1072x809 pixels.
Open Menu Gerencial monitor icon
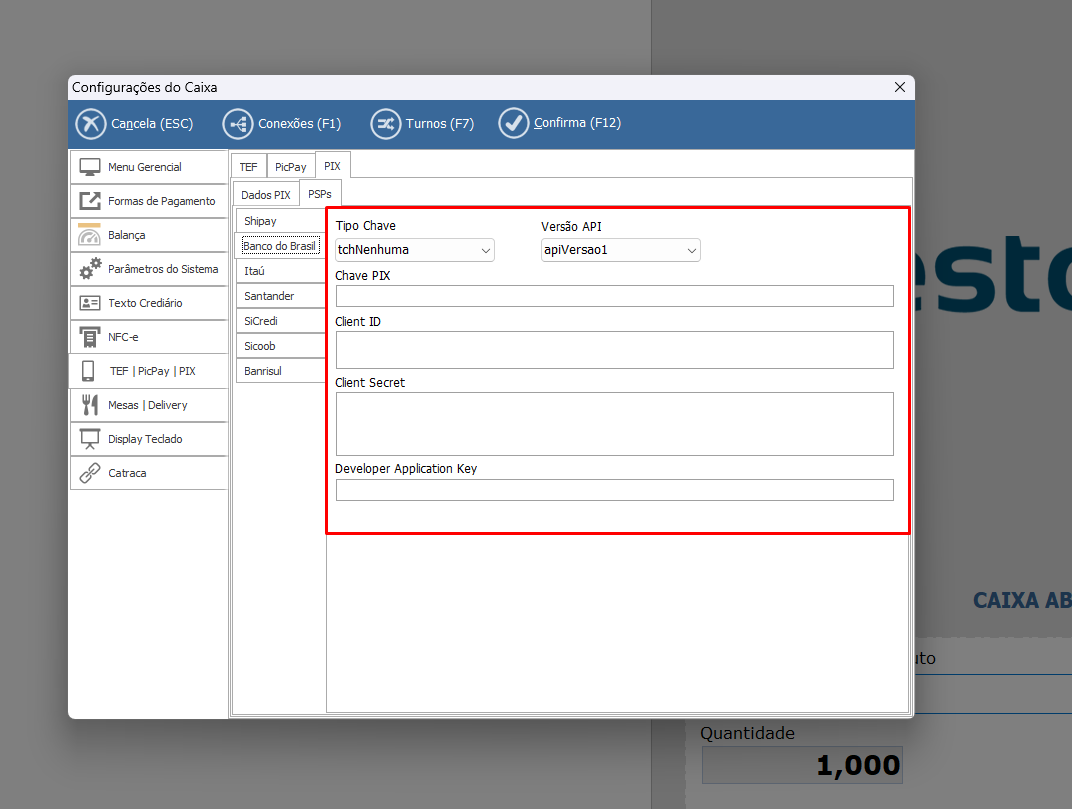point(90,167)
